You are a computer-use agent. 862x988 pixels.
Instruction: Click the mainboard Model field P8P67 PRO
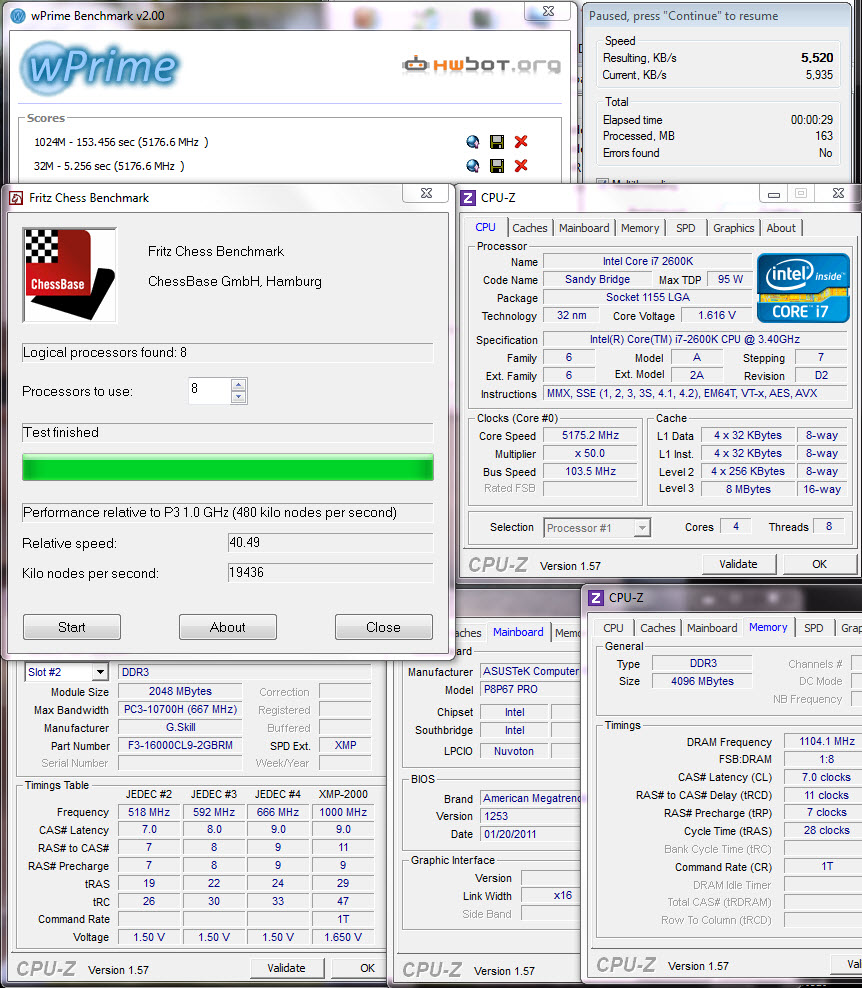(x=531, y=689)
